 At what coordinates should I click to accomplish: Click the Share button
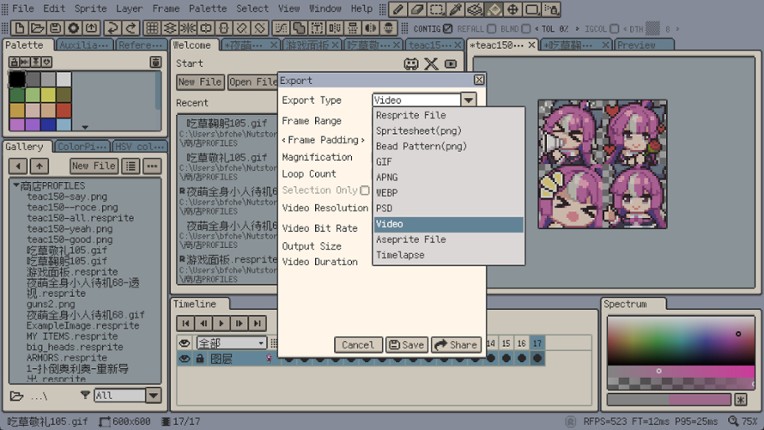(456, 345)
